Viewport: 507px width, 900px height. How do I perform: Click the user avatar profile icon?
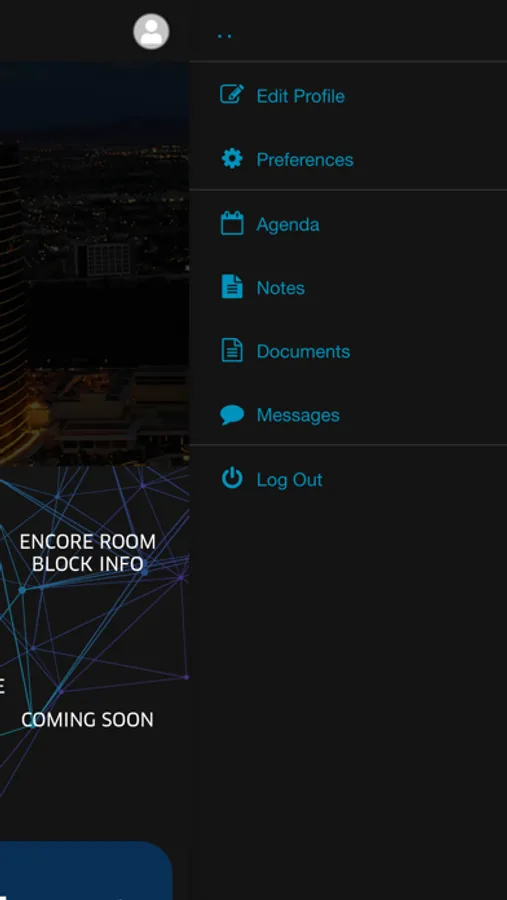(151, 32)
